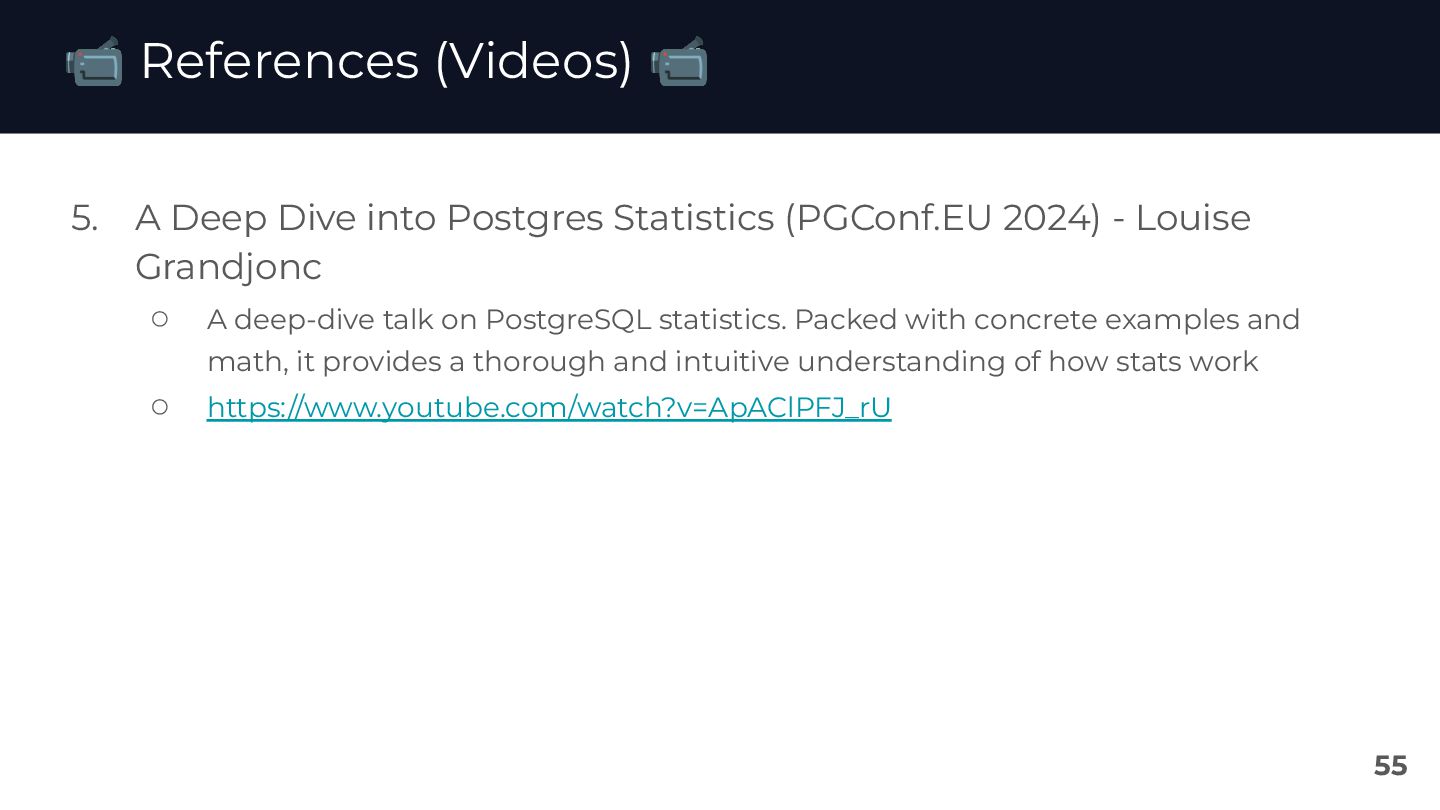
Task: Click the video camera icon left of title
Action: click(x=93, y=61)
